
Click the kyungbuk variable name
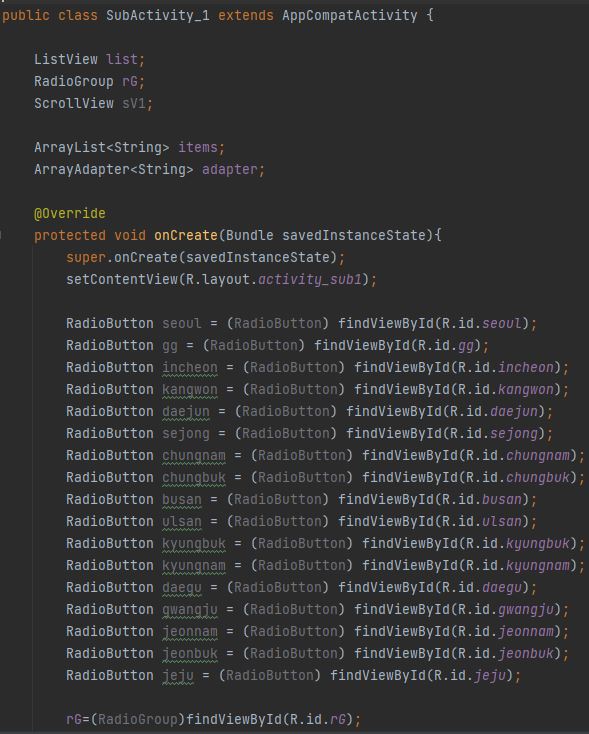click(x=194, y=543)
